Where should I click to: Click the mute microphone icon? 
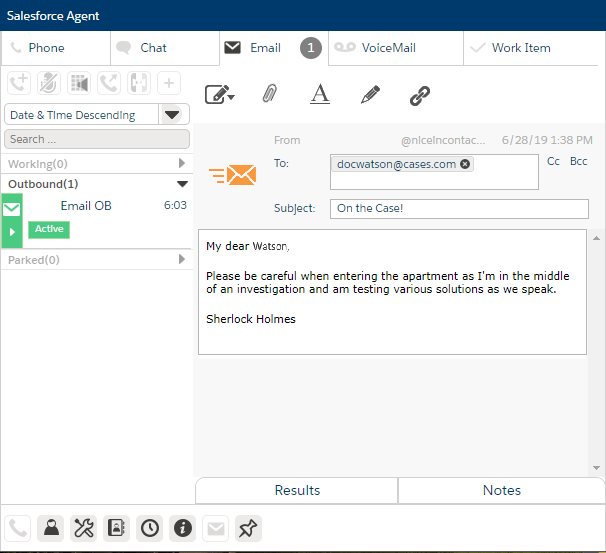49,83
